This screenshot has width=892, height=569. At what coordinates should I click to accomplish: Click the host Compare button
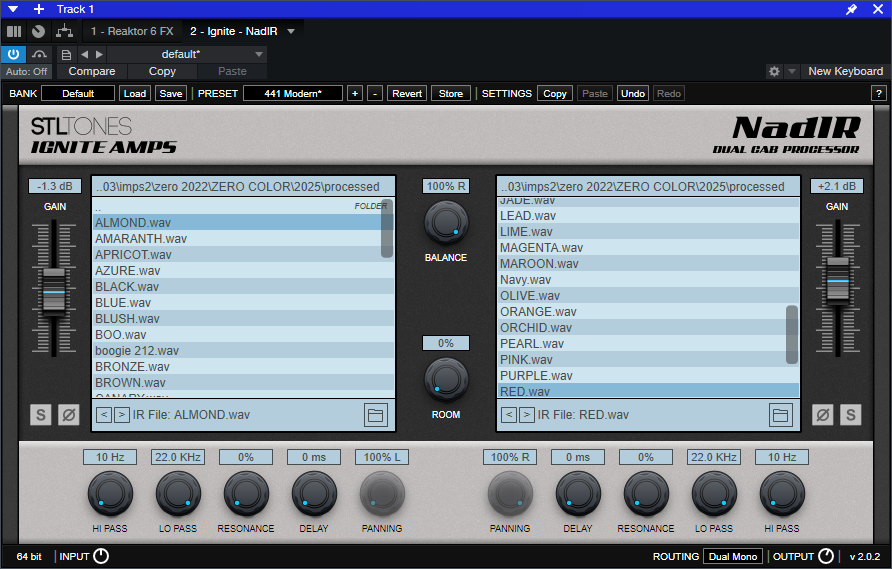coord(92,72)
